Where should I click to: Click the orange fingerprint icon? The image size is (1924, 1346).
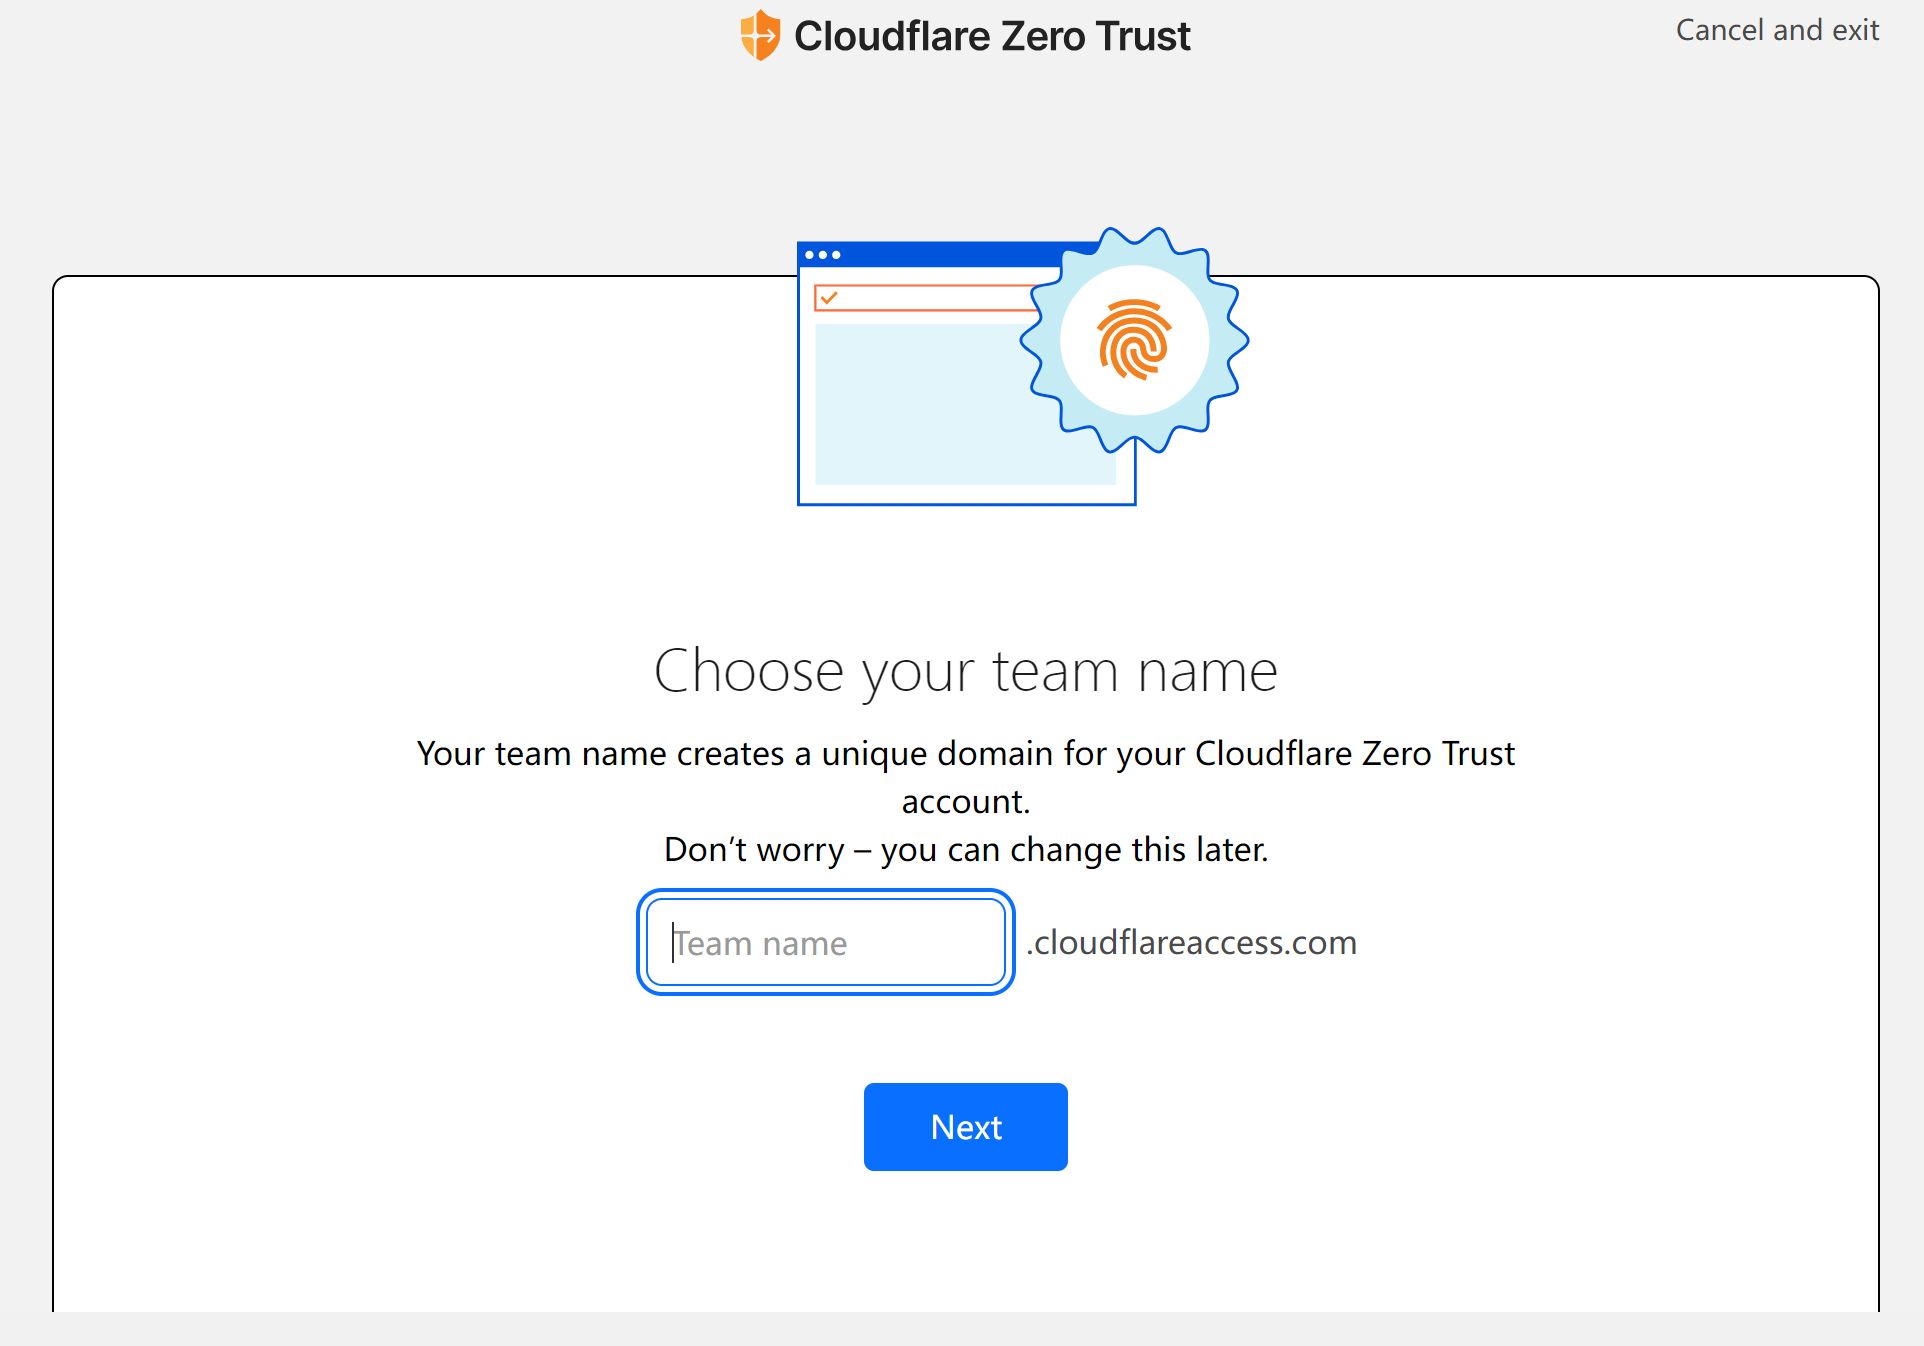(1133, 340)
